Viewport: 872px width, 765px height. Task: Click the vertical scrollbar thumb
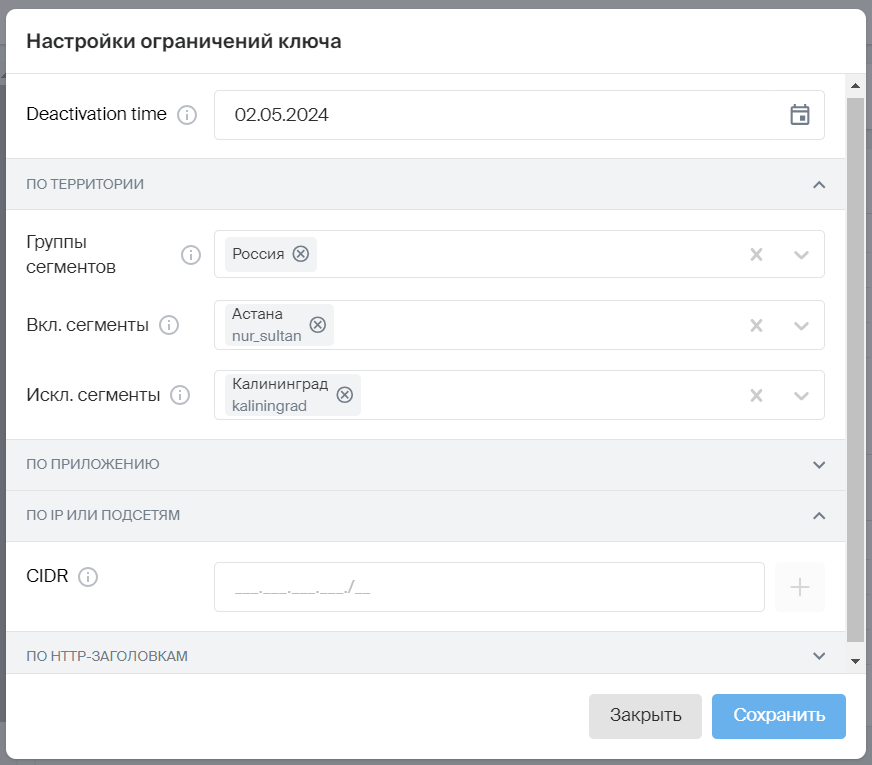tap(855, 370)
